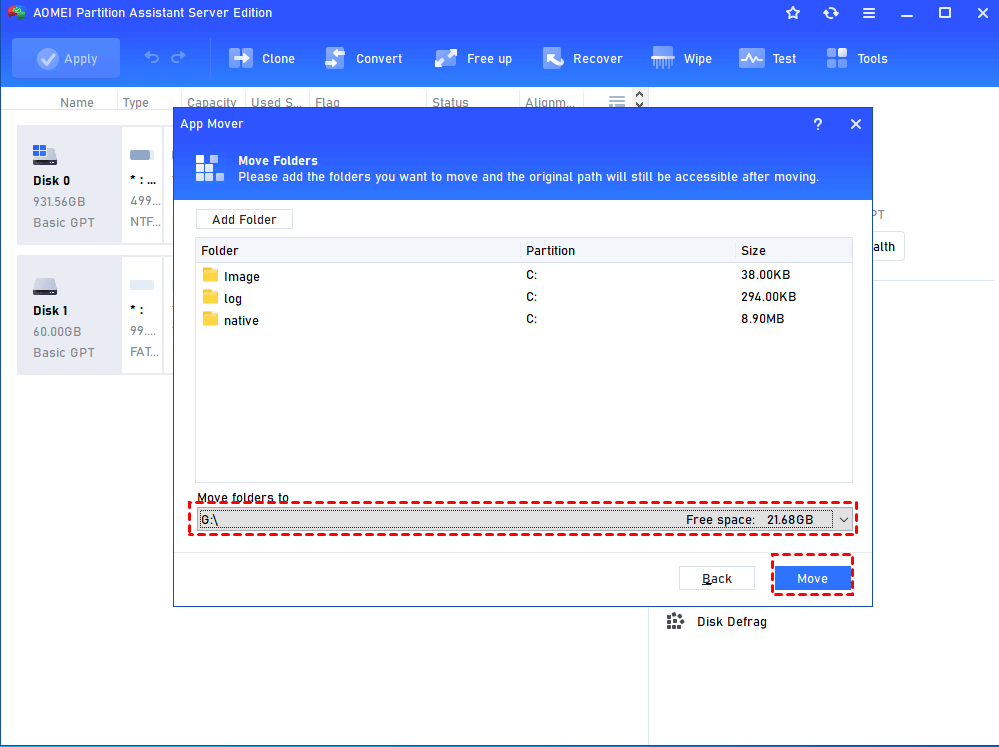Open the Wipe tool
Image resolution: width=999 pixels, height=747 pixels.
tap(681, 59)
